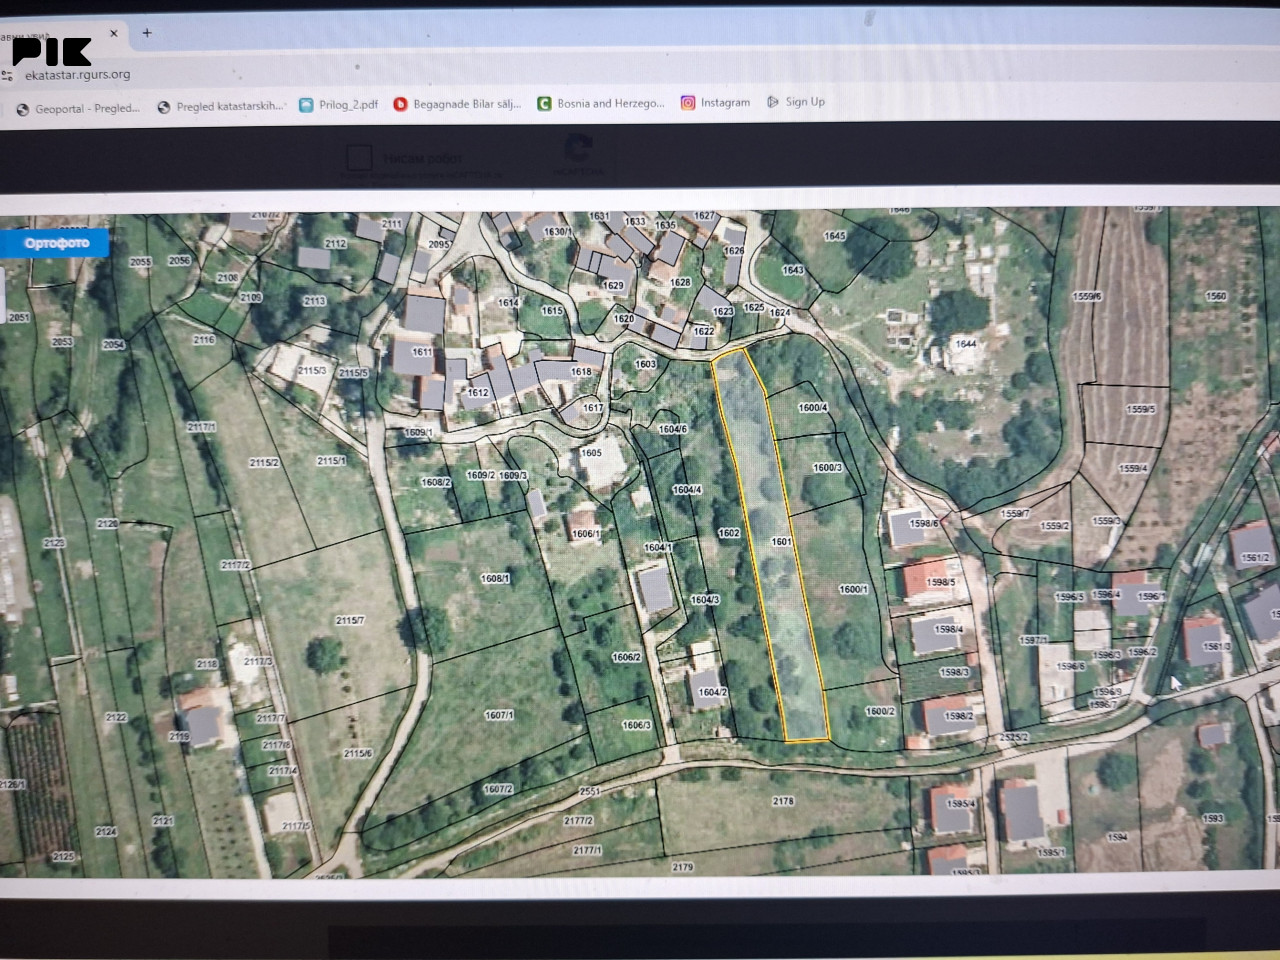Open the Begagnade Bilar sälj bookmark
This screenshot has height=960, width=1280.
(458, 103)
